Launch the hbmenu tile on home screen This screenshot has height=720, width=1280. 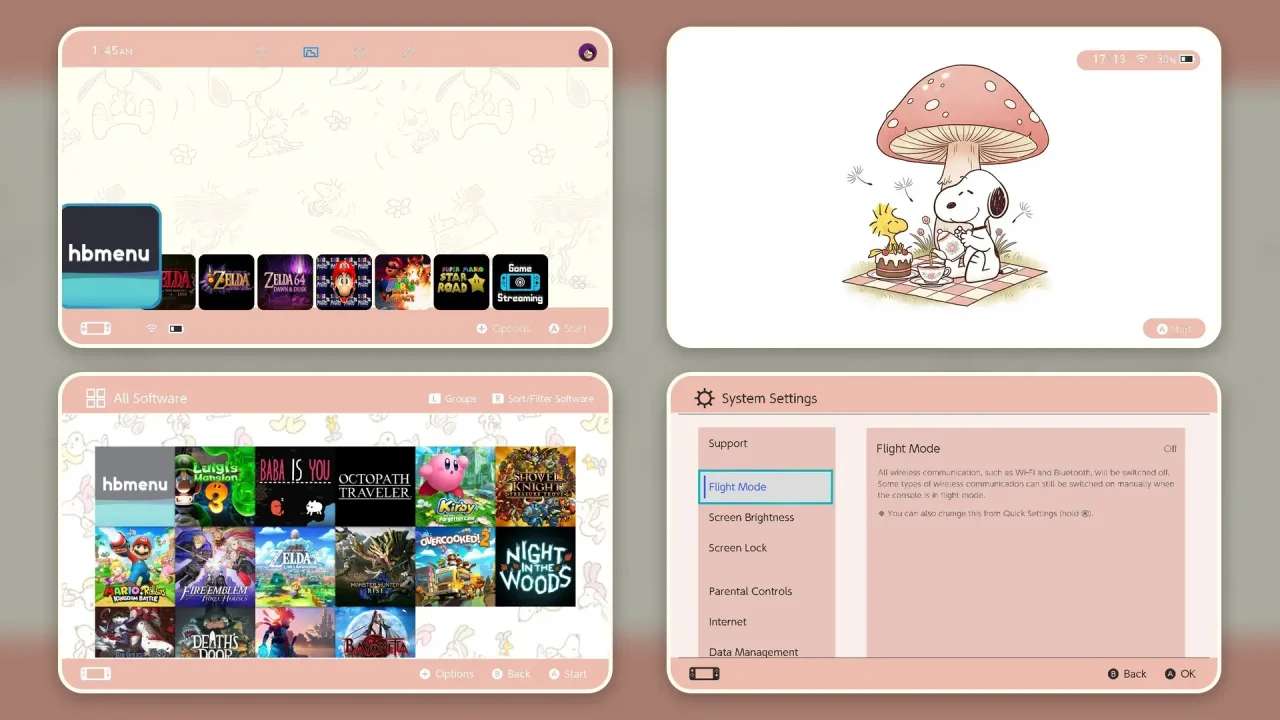click(111, 256)
